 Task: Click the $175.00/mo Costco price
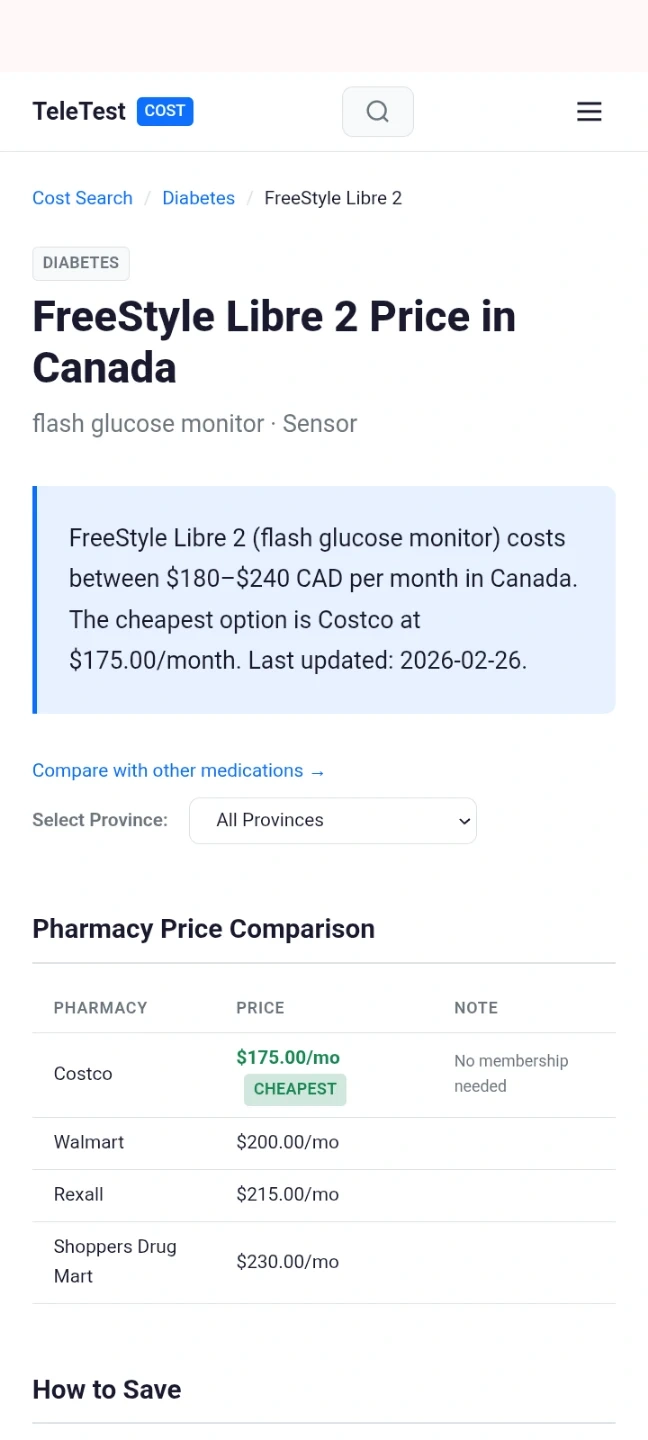288,1057
